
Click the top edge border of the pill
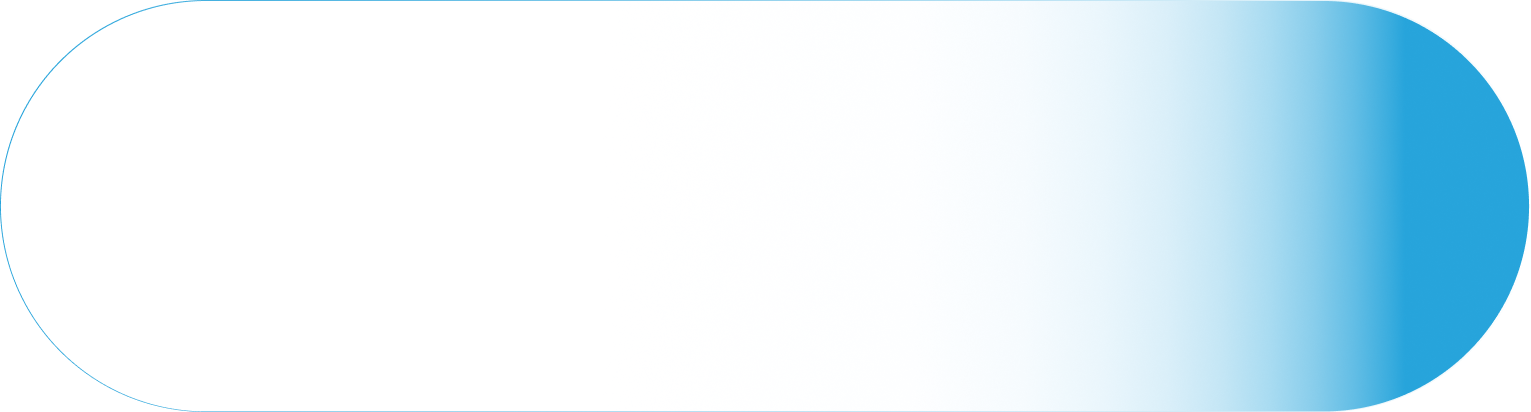click(x=765, y=1)
